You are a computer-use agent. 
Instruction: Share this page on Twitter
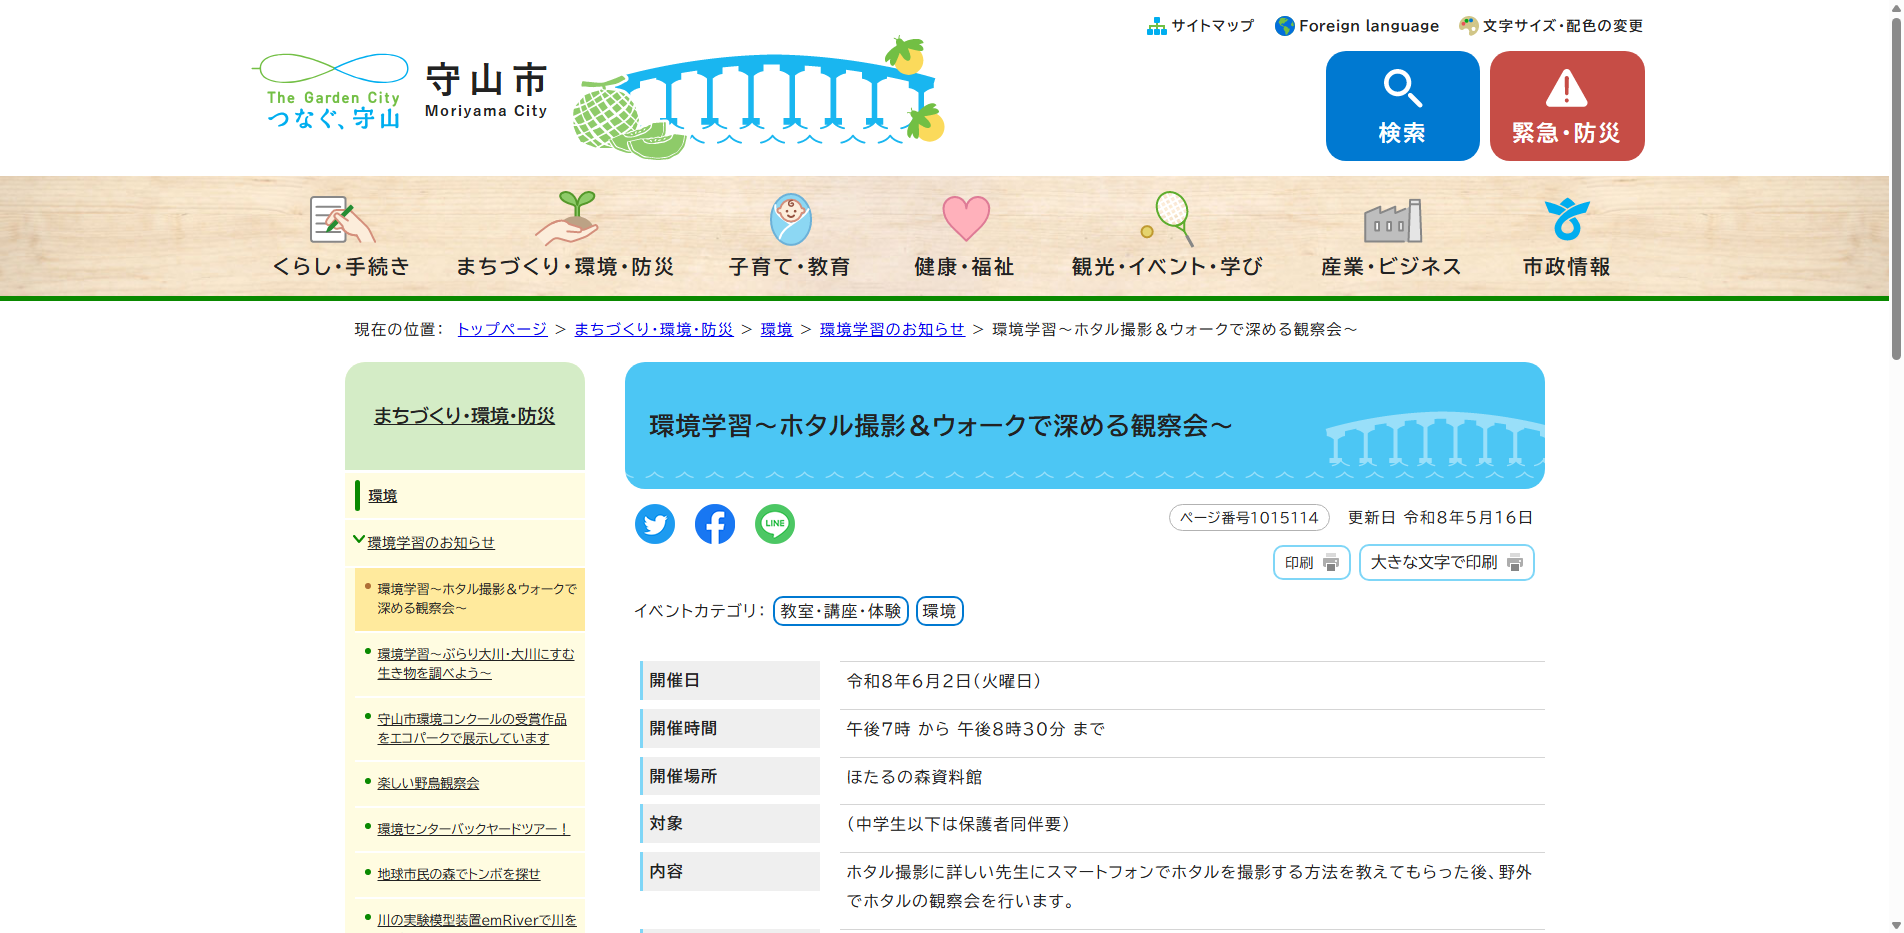tap(655, 524)
